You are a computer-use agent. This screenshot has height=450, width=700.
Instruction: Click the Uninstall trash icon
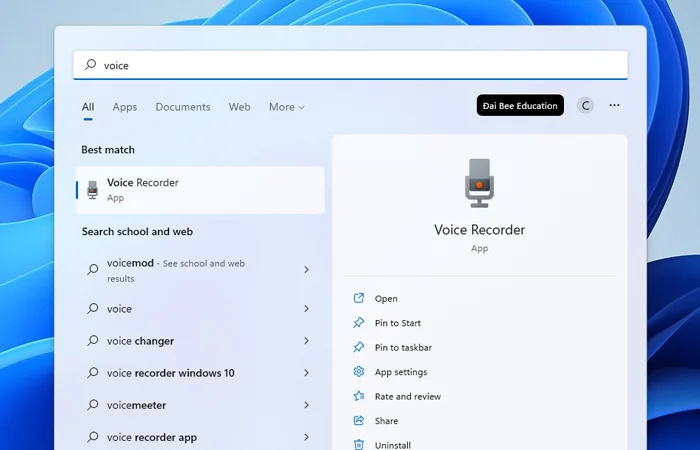pyautogui.click(x=359, y=444)
